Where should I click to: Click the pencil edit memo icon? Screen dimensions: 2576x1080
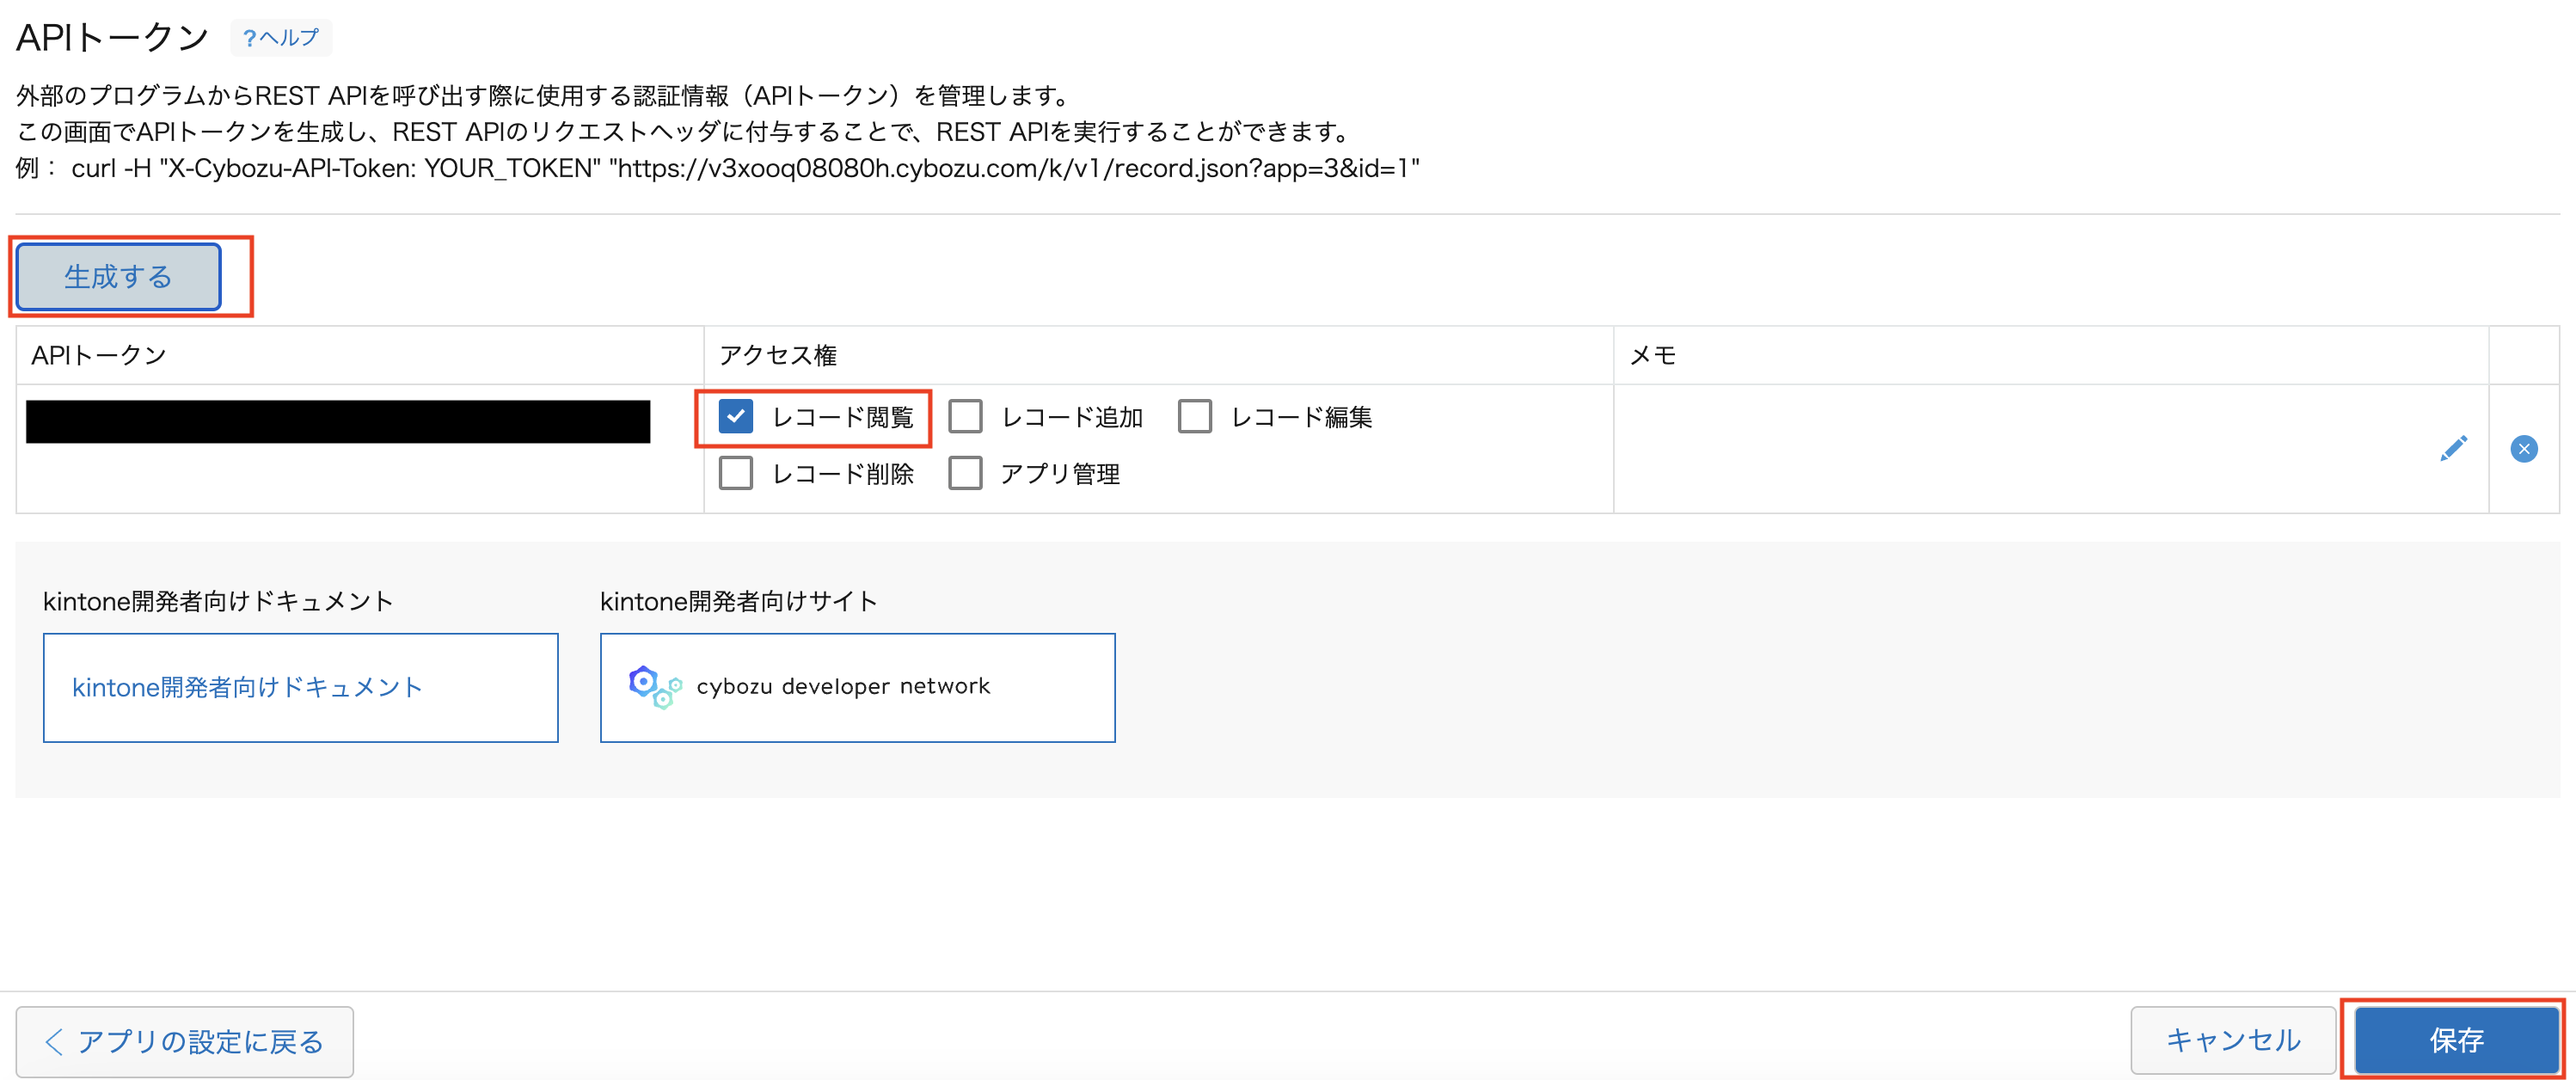[x=2452, y=449]
